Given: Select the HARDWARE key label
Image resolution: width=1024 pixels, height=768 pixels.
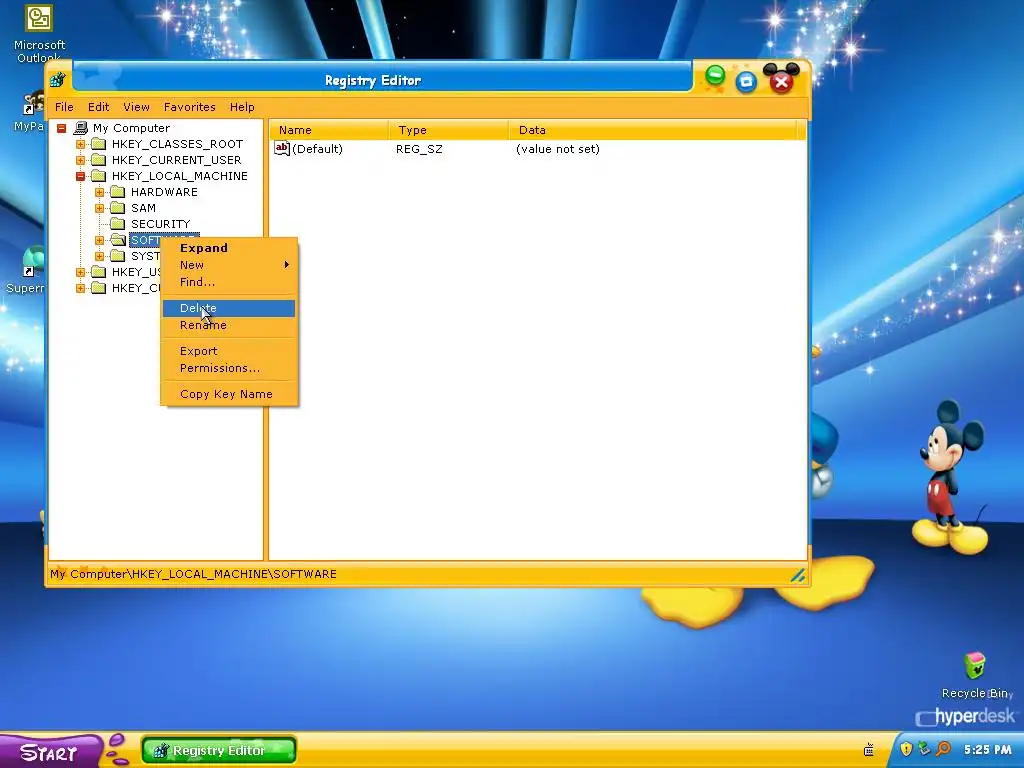Looking at the screenshot, I should click(164, 192).
